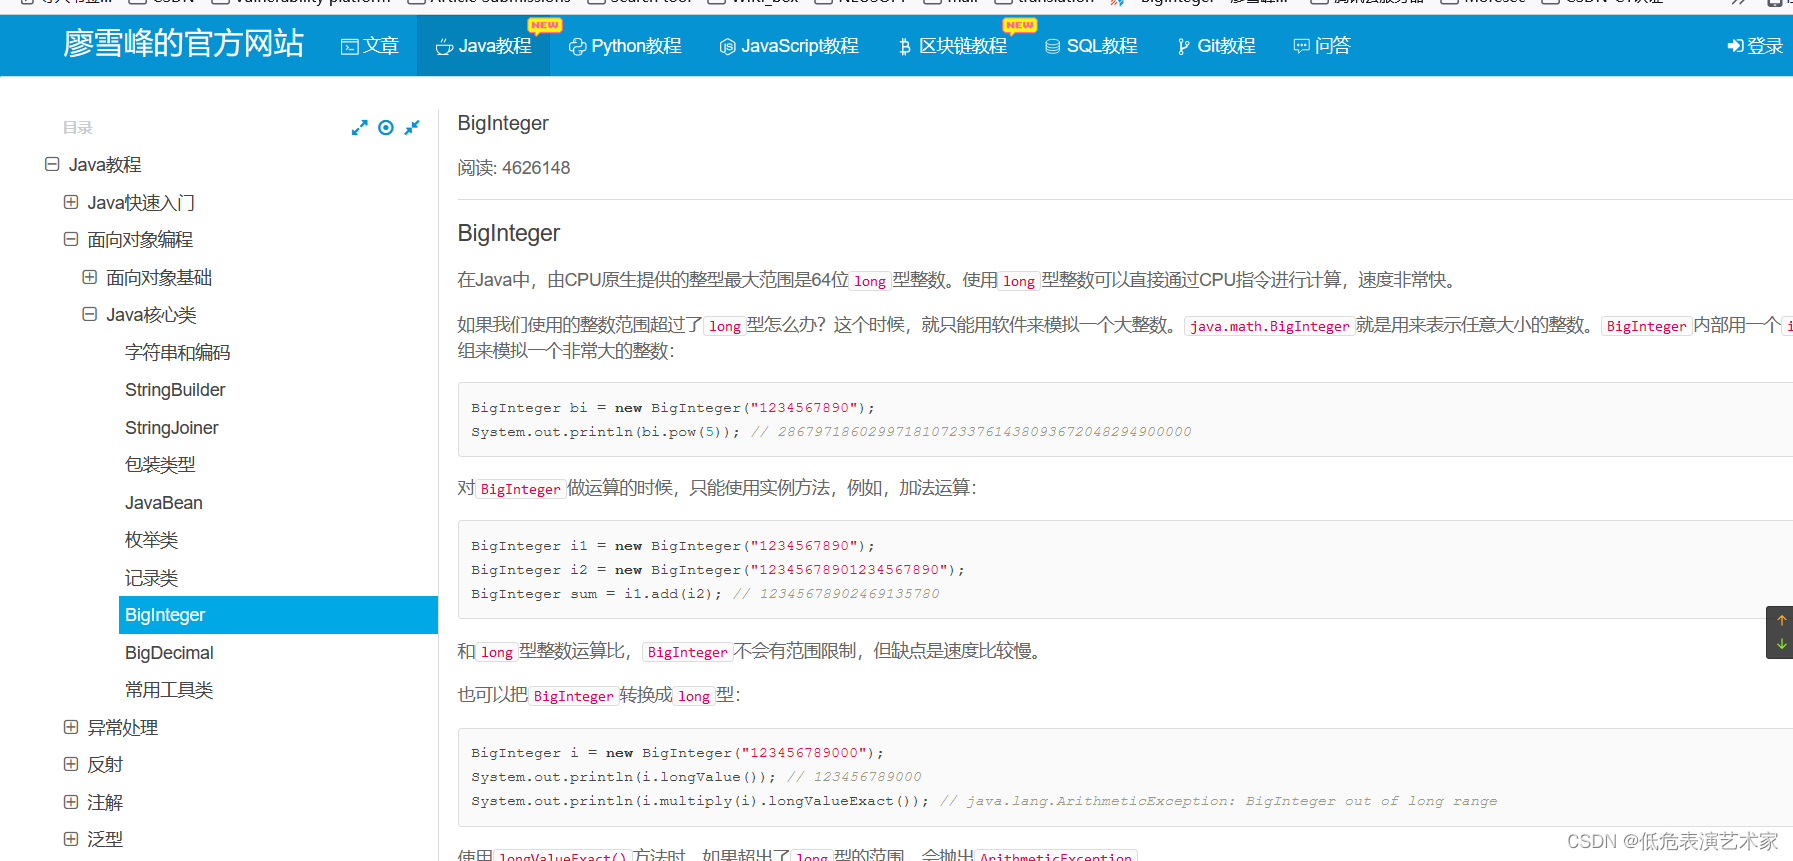The height and width of the screenshot is (861, 1793).
Task: Open the JavaBean chapter
Action: click(x=164, y=503)
